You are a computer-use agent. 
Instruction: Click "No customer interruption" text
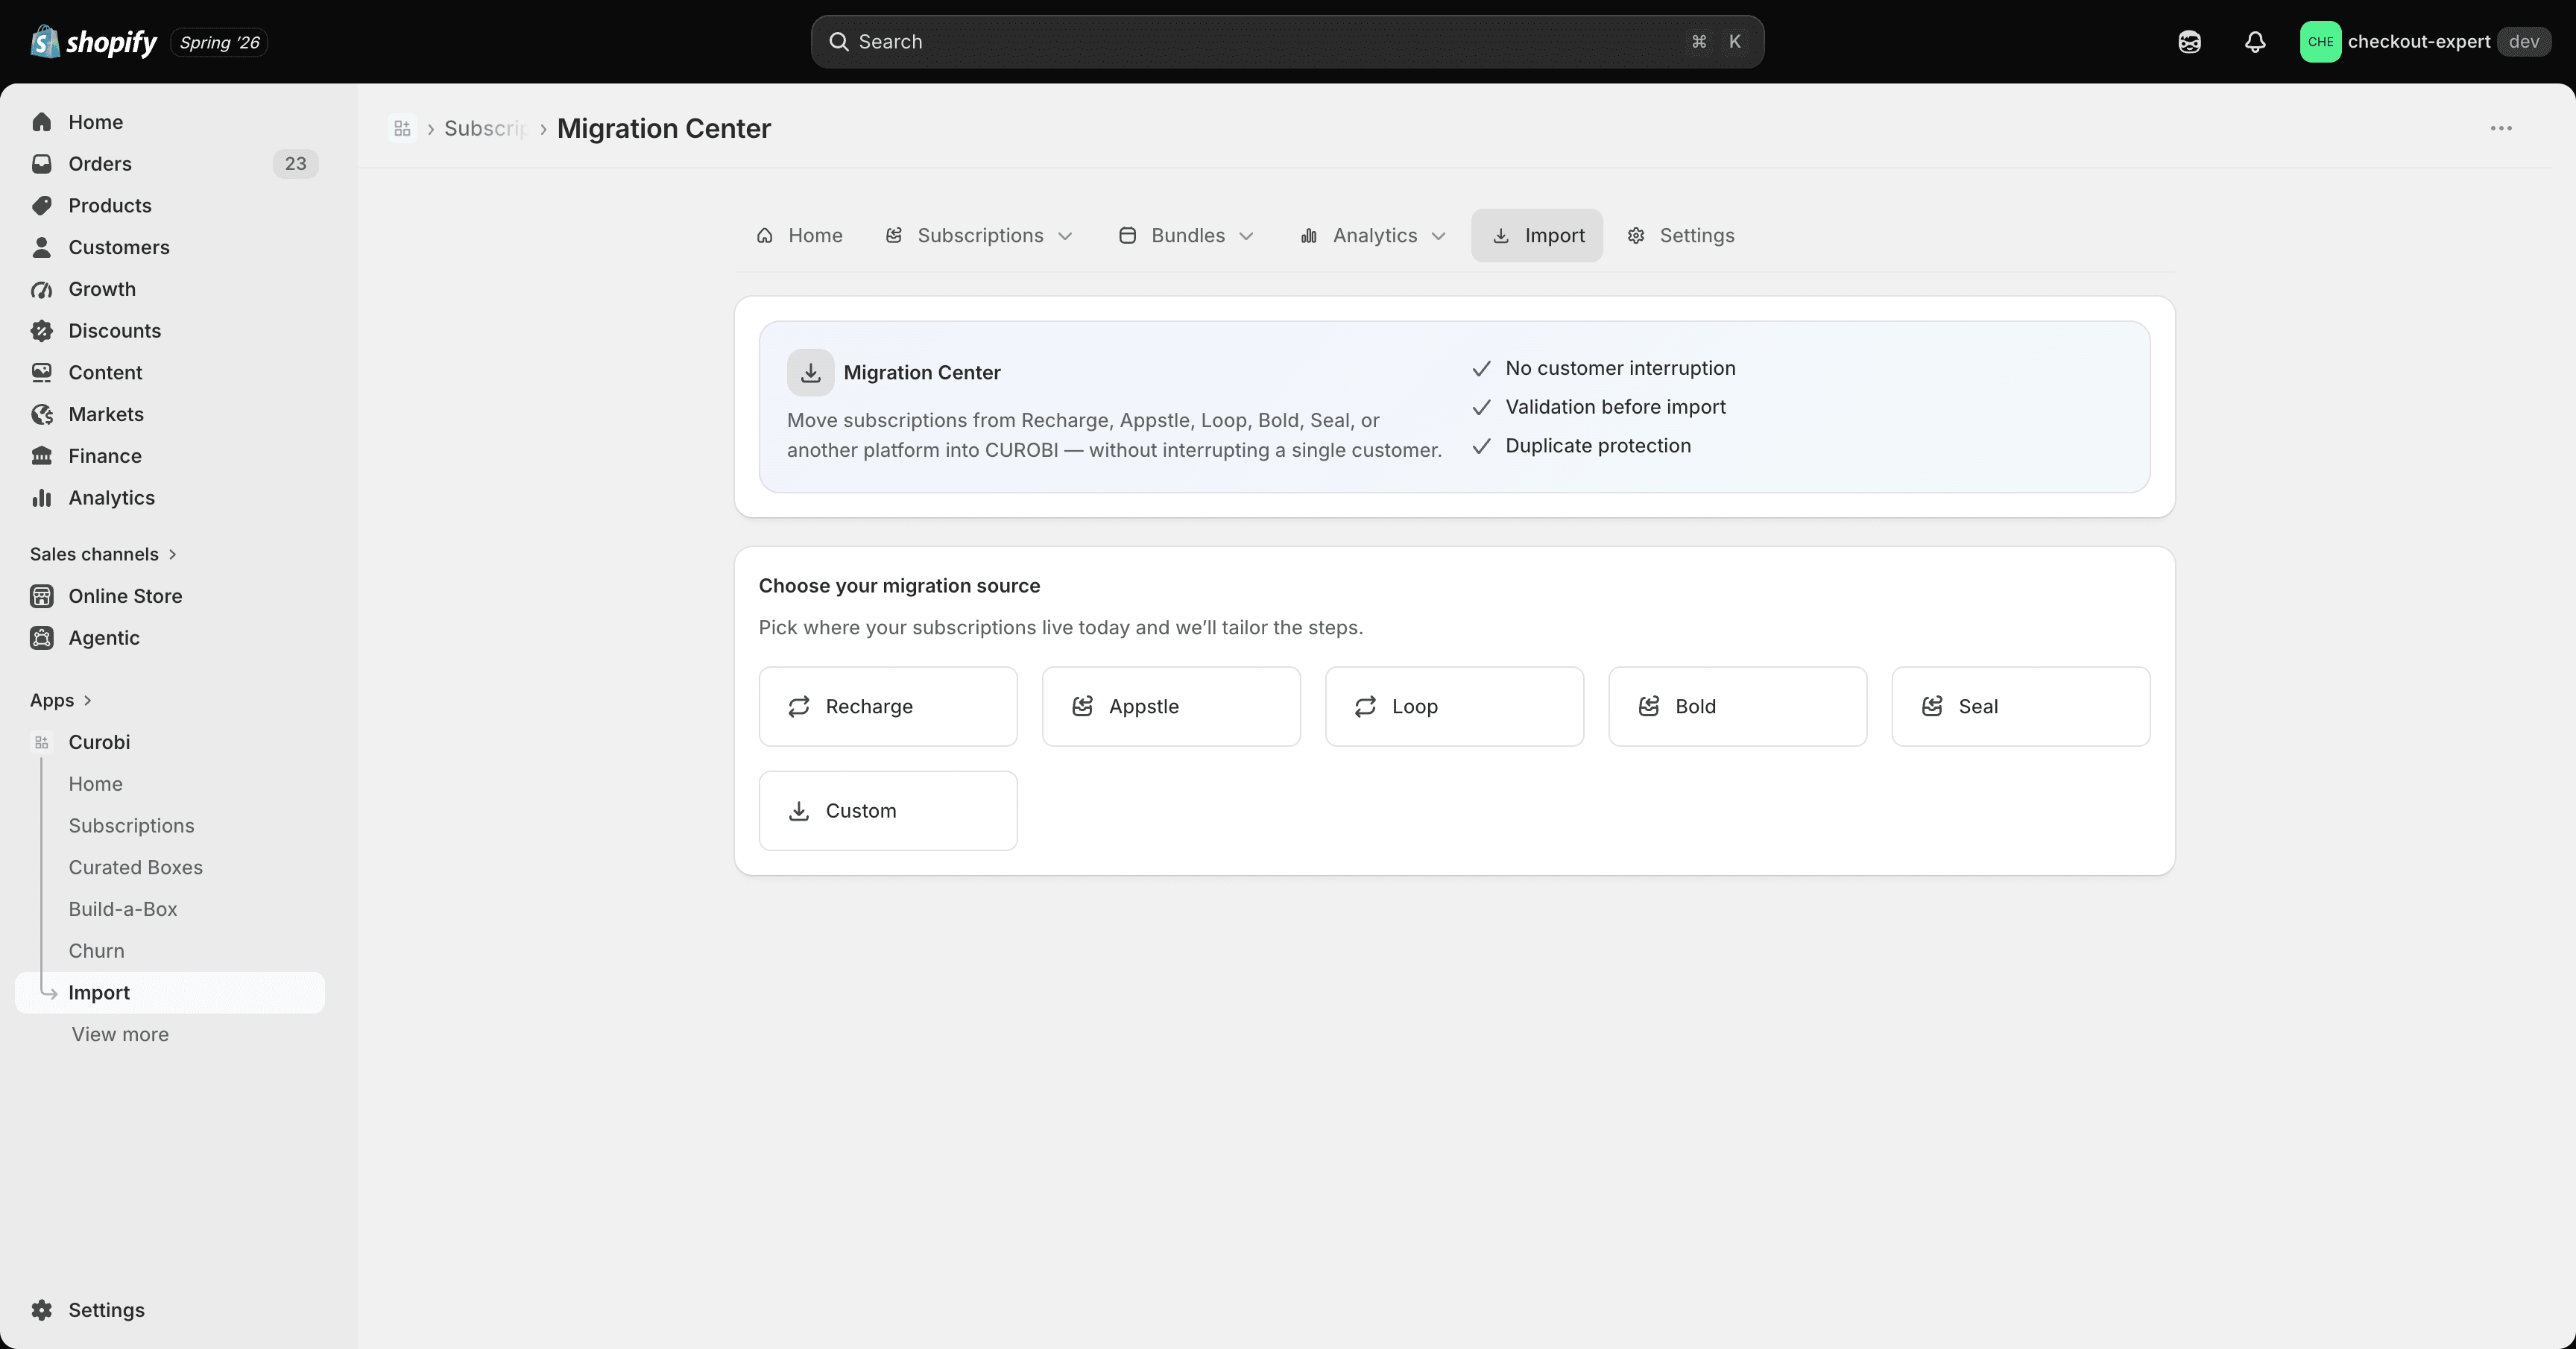(x=1620, y=368)
